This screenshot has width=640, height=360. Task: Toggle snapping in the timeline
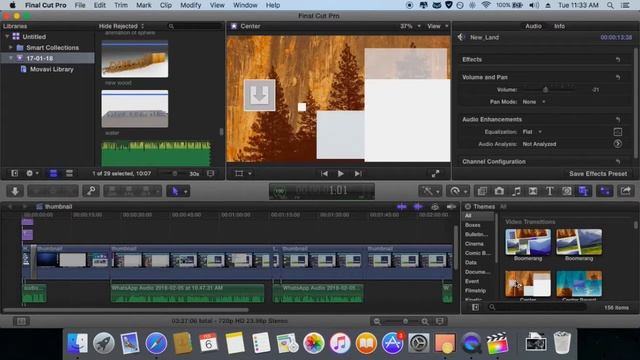[451, 207]
